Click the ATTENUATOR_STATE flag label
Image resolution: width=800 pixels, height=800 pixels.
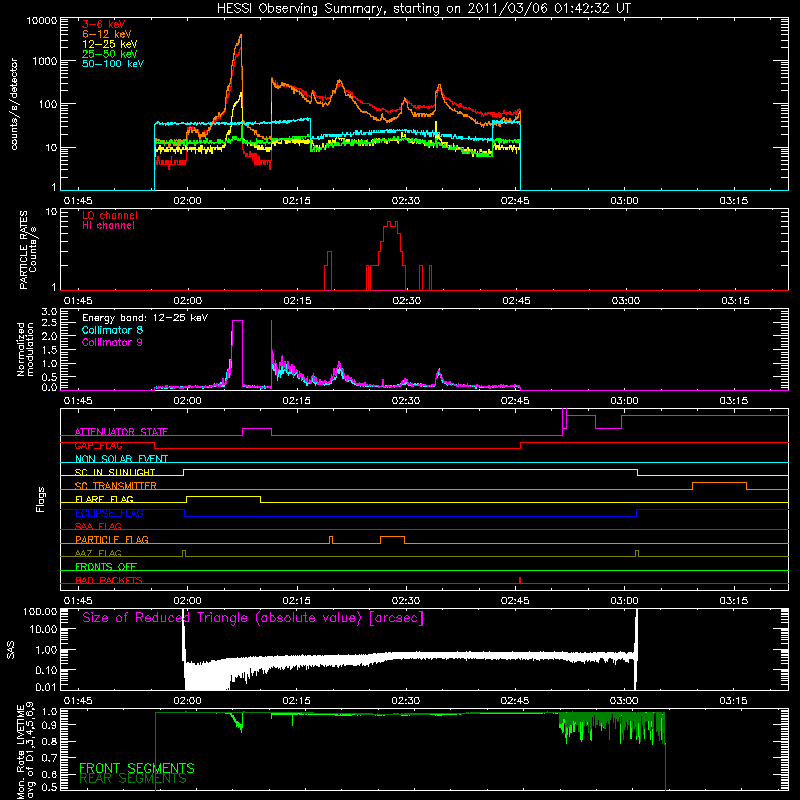coord(121,432)
